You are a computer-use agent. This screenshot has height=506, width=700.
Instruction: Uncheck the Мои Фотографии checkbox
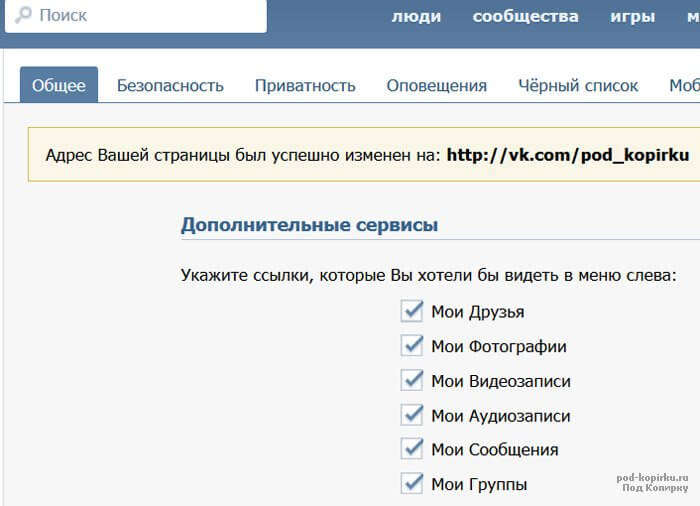(x=412, y=345)
